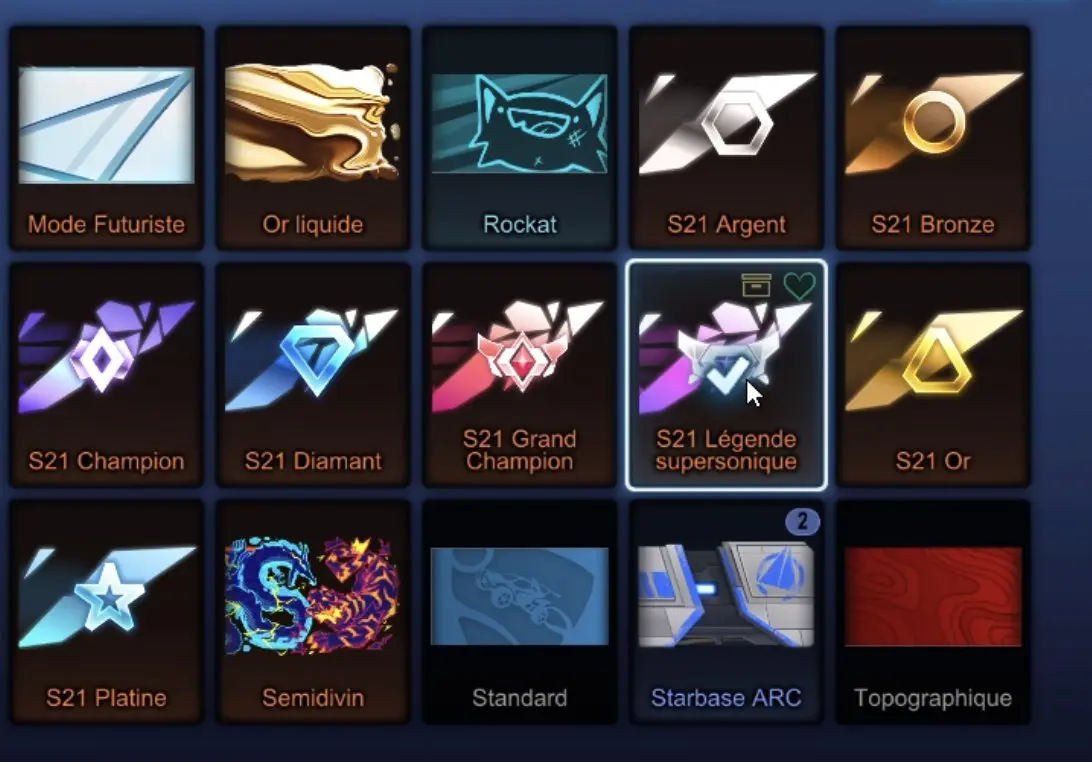Toggle the favorite heart on S21 Légende supersonique
This screenshot has width=1092, height=762.
click(799, 286)
